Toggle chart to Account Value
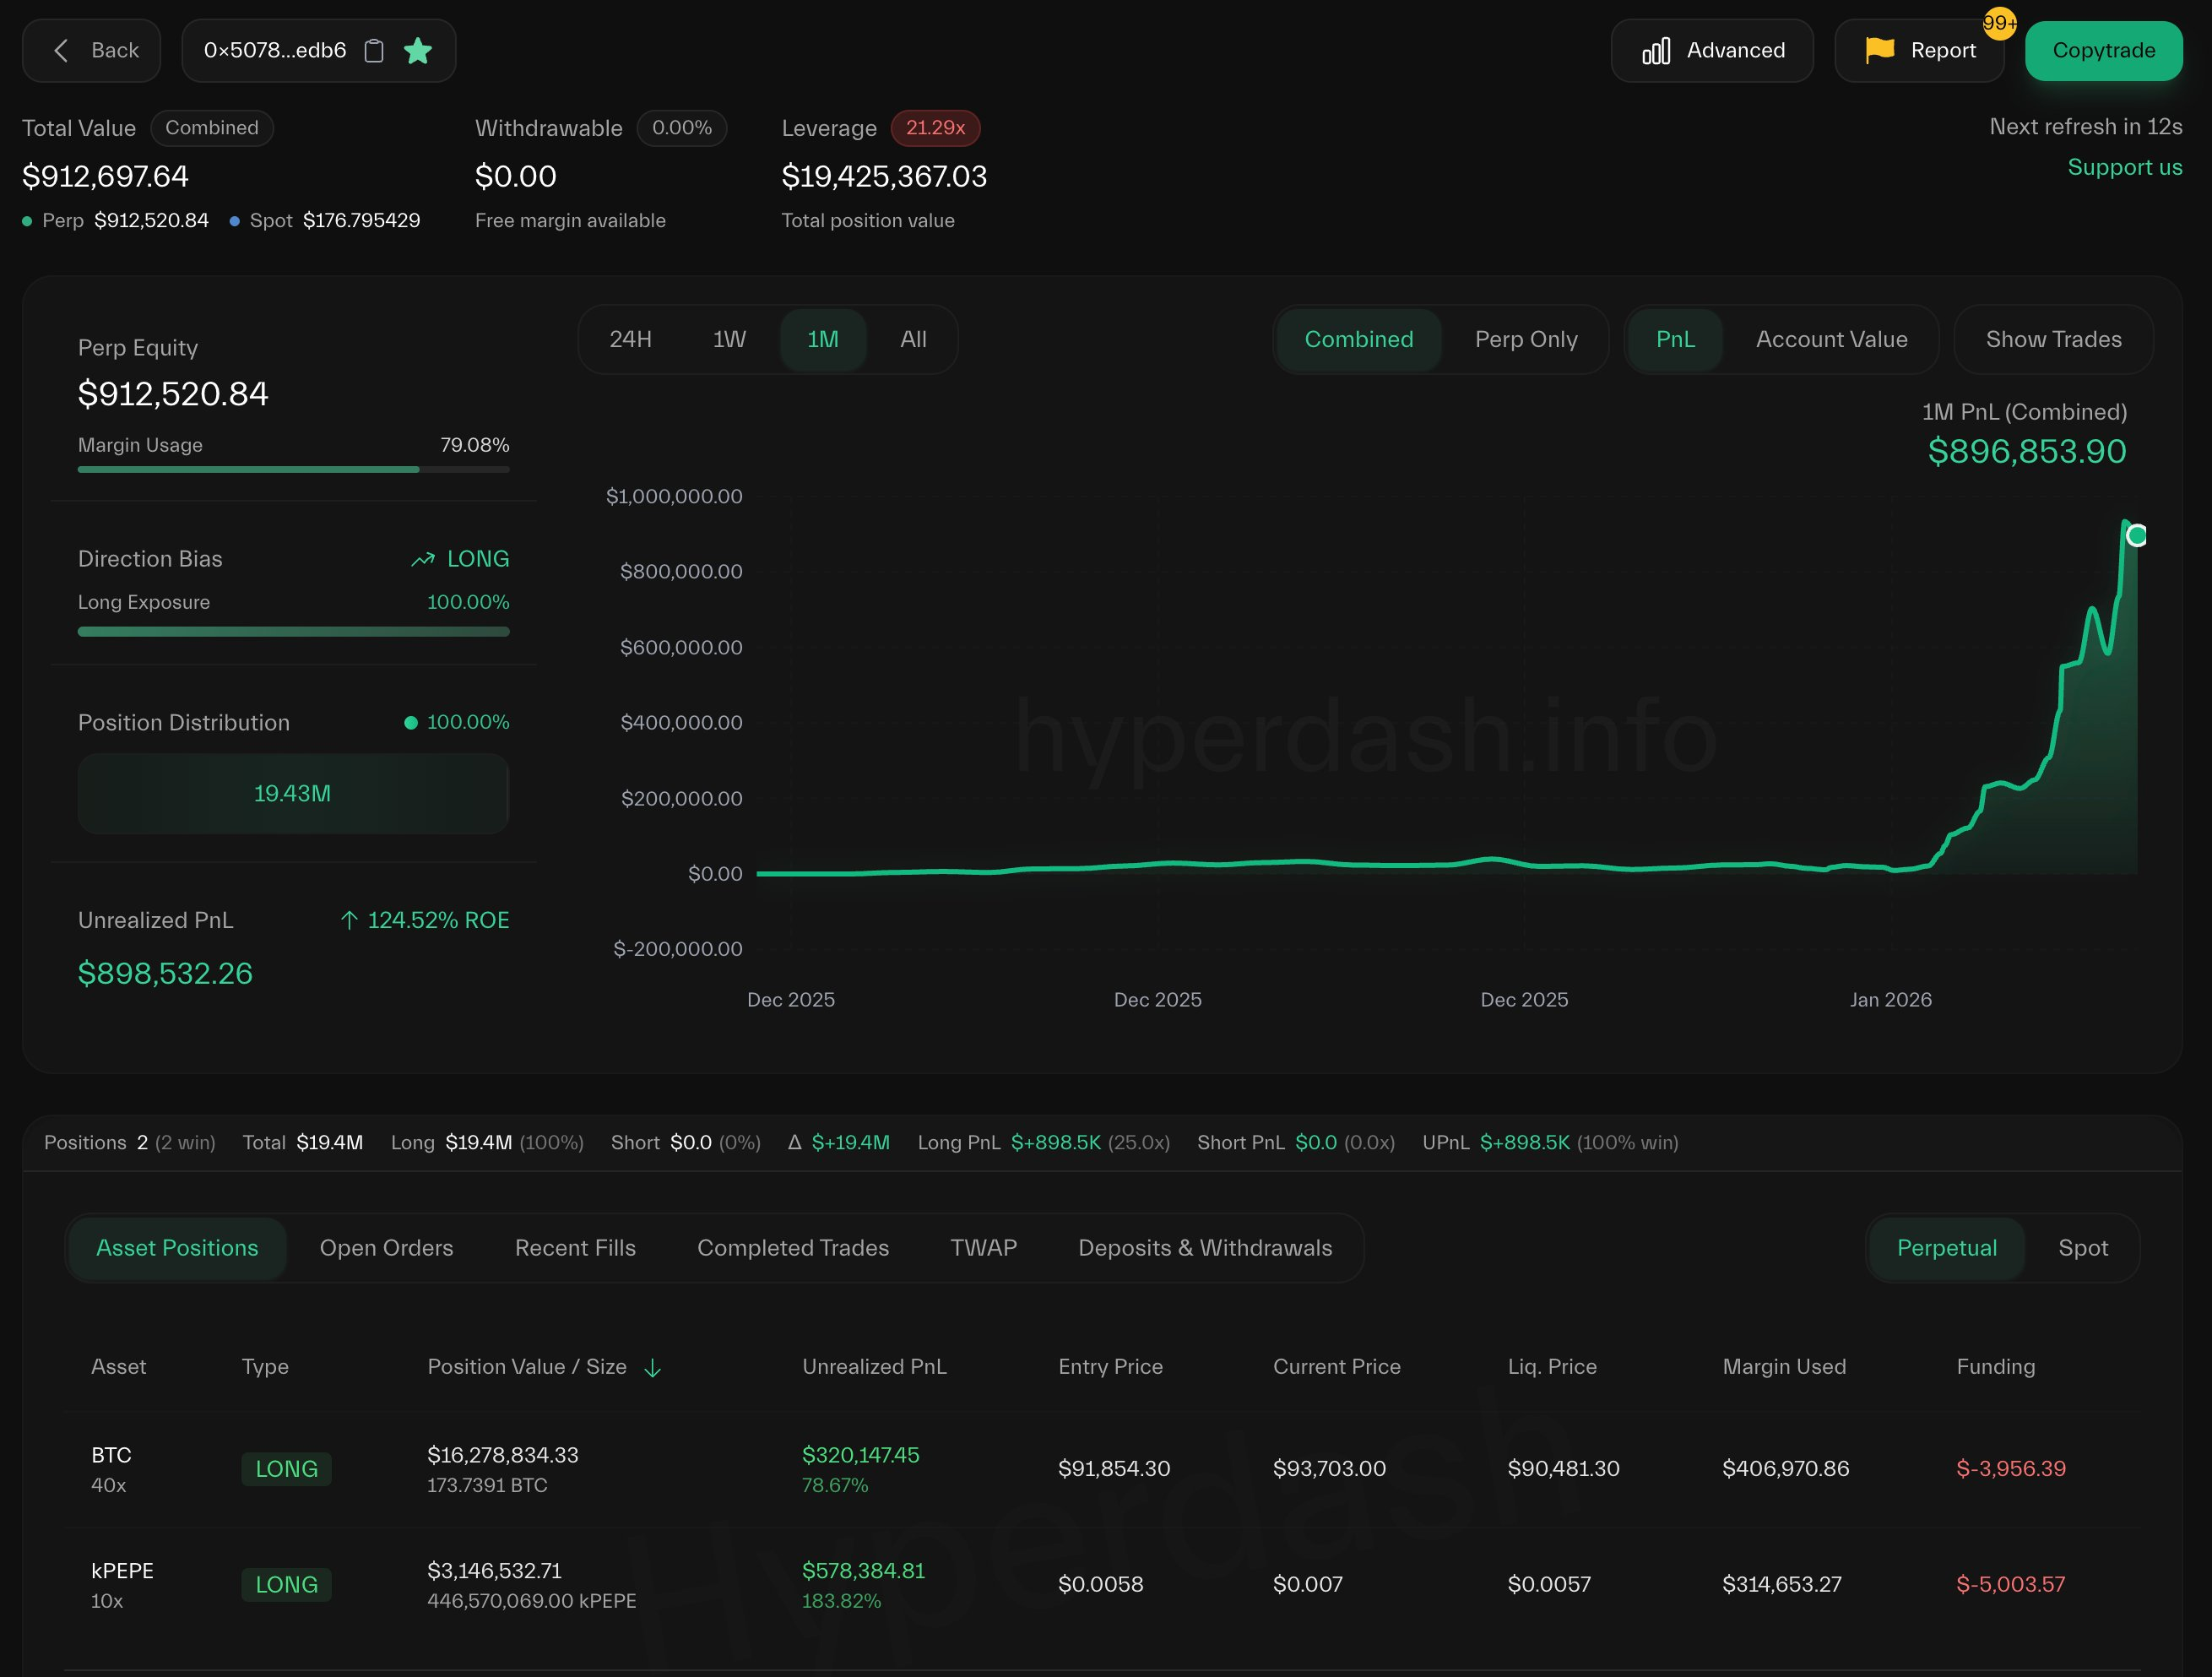This screenshot has width=2212, height=1677. click(1831, 340)
